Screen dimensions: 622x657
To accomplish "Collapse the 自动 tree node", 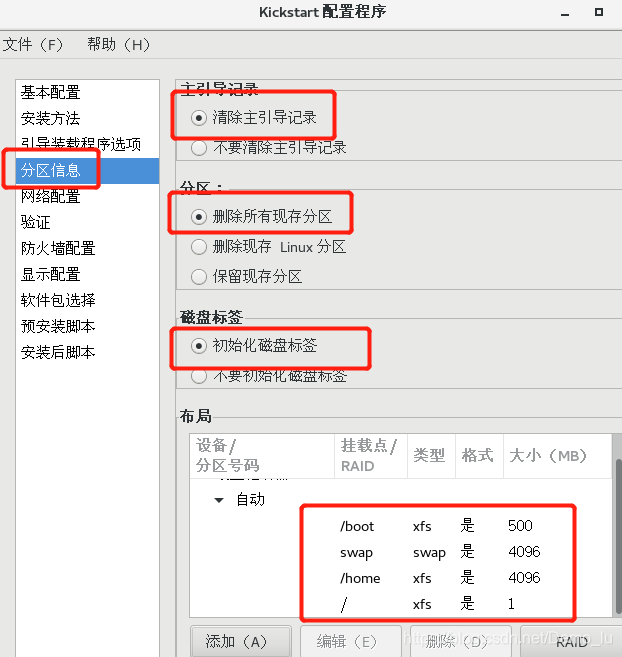I will (219, 500).
